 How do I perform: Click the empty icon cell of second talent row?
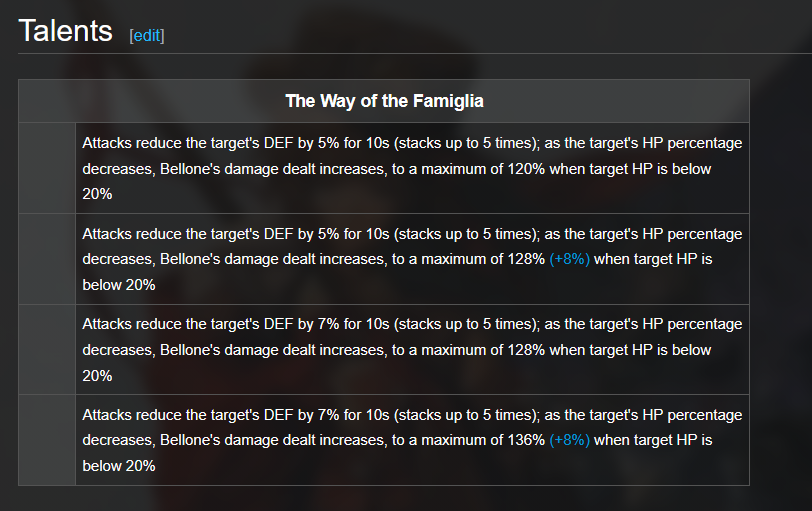47,259
